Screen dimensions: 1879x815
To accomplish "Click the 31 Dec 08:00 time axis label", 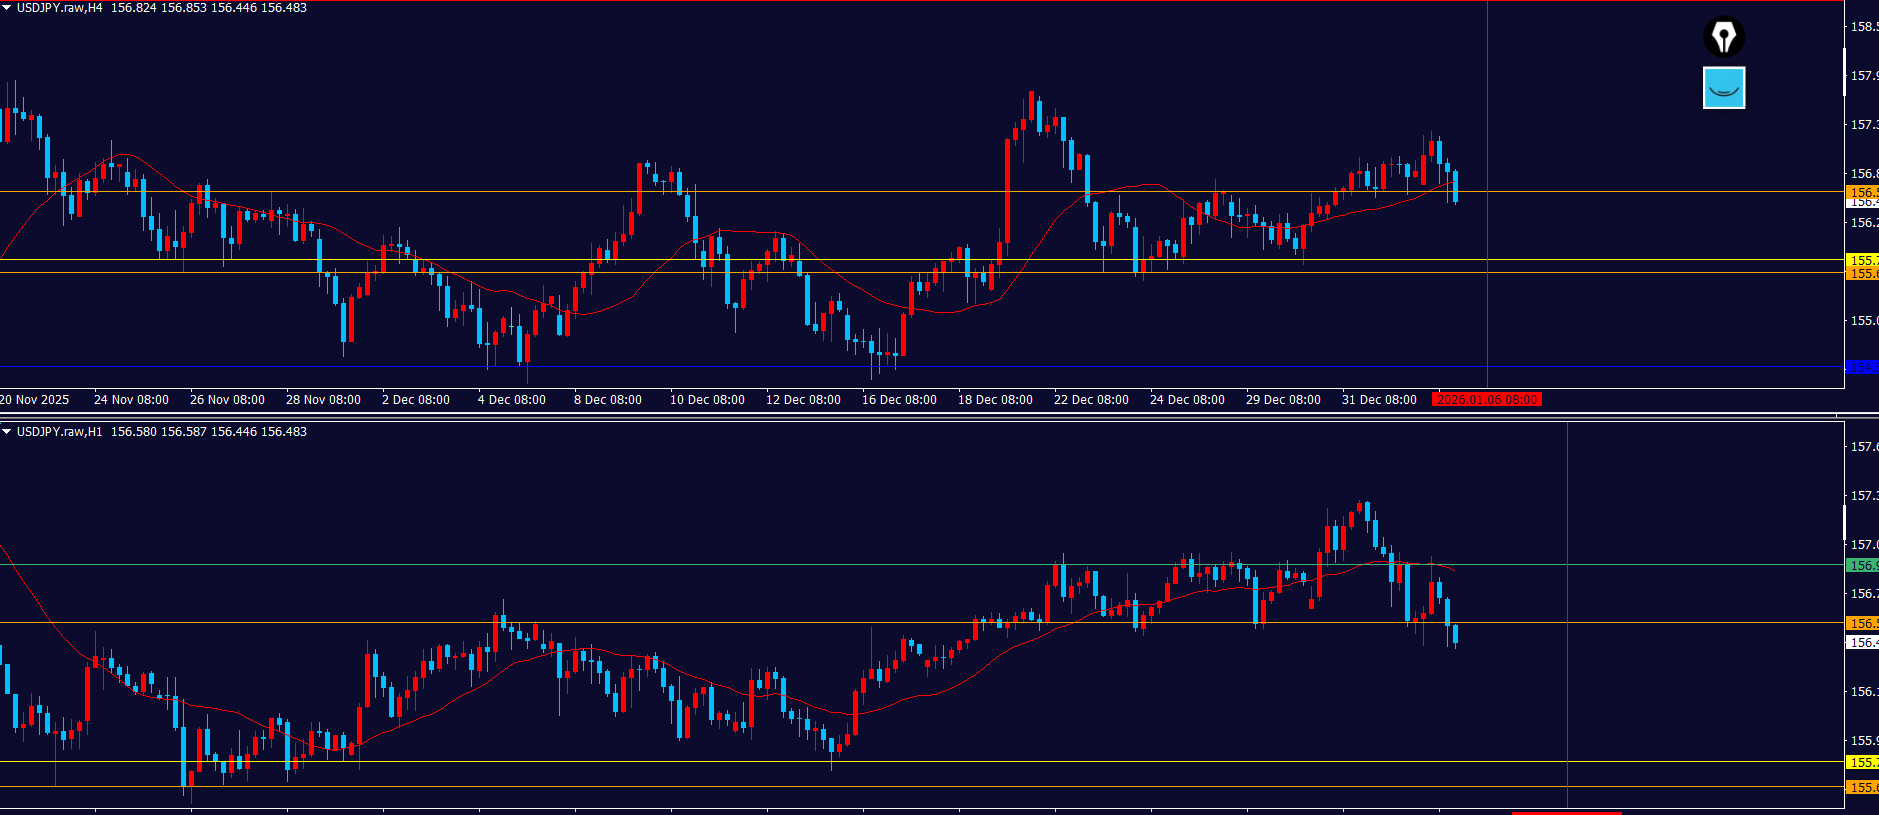I will pyautogui.click(x=1378, y=400).
